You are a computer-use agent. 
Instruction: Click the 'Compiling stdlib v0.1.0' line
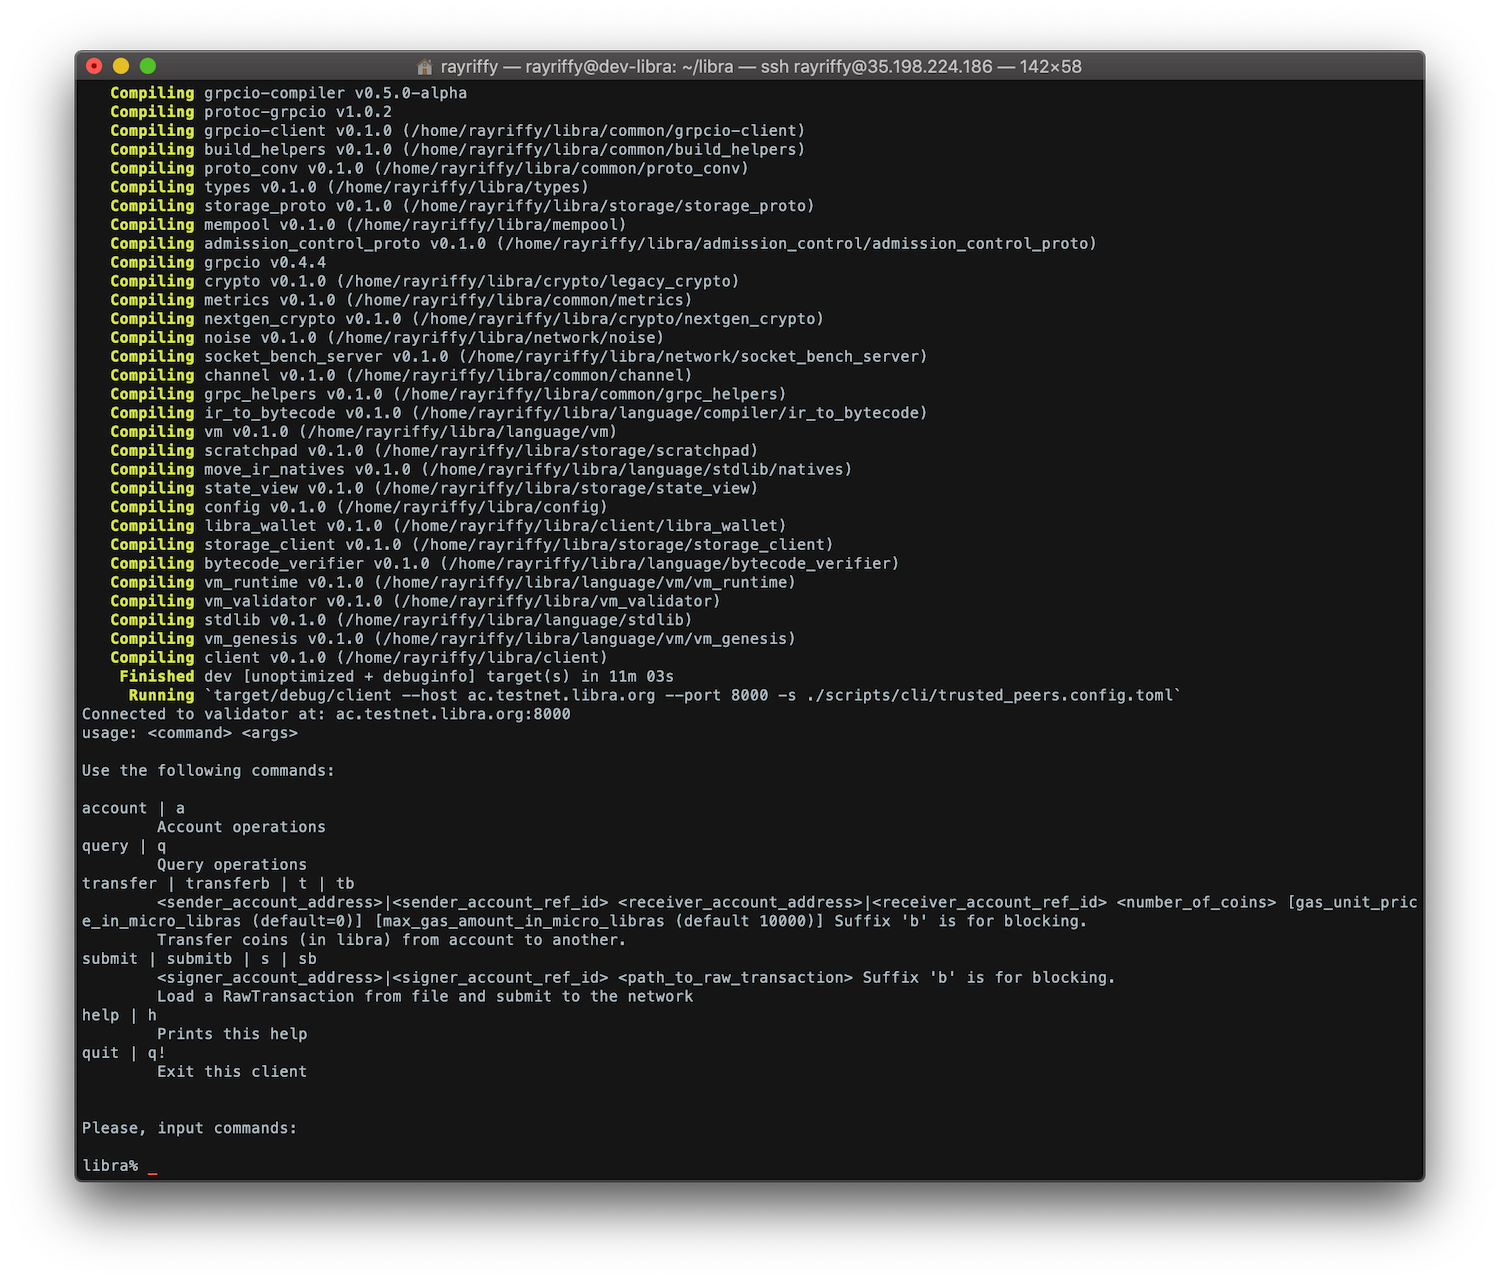[x=402, y=620]
